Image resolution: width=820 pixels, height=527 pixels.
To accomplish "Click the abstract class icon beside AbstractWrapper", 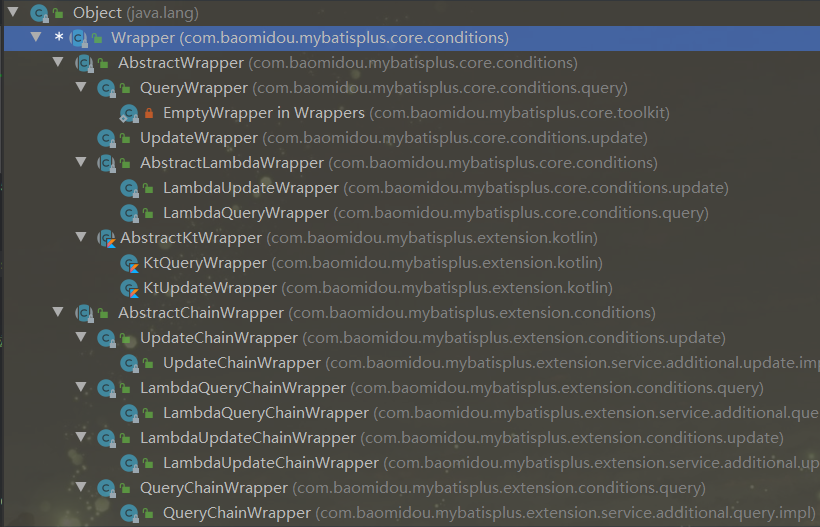I will click(85, 63).
